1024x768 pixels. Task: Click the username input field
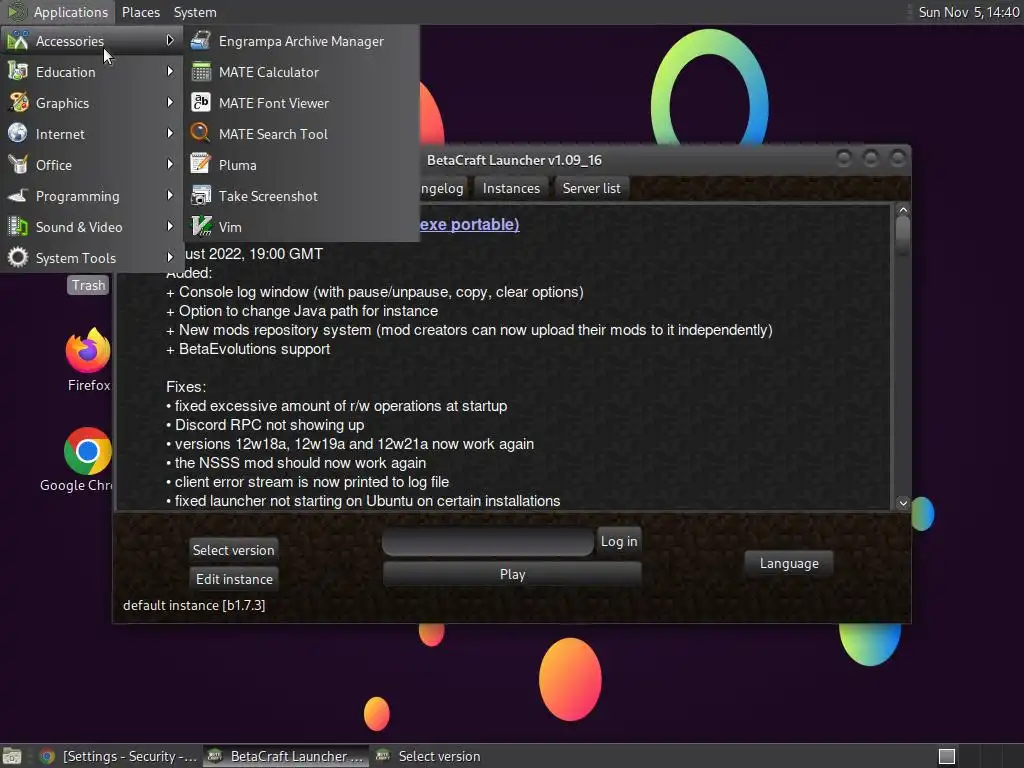pyautogui.click(x=488, y=542)
